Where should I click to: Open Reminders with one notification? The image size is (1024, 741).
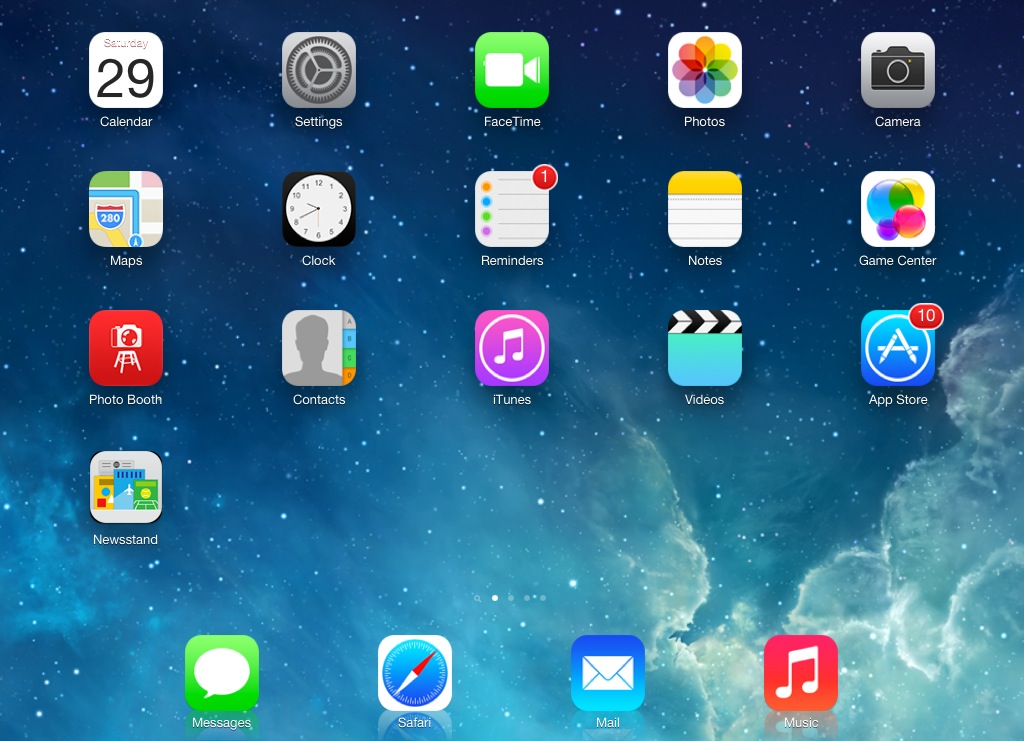(512, 209)
